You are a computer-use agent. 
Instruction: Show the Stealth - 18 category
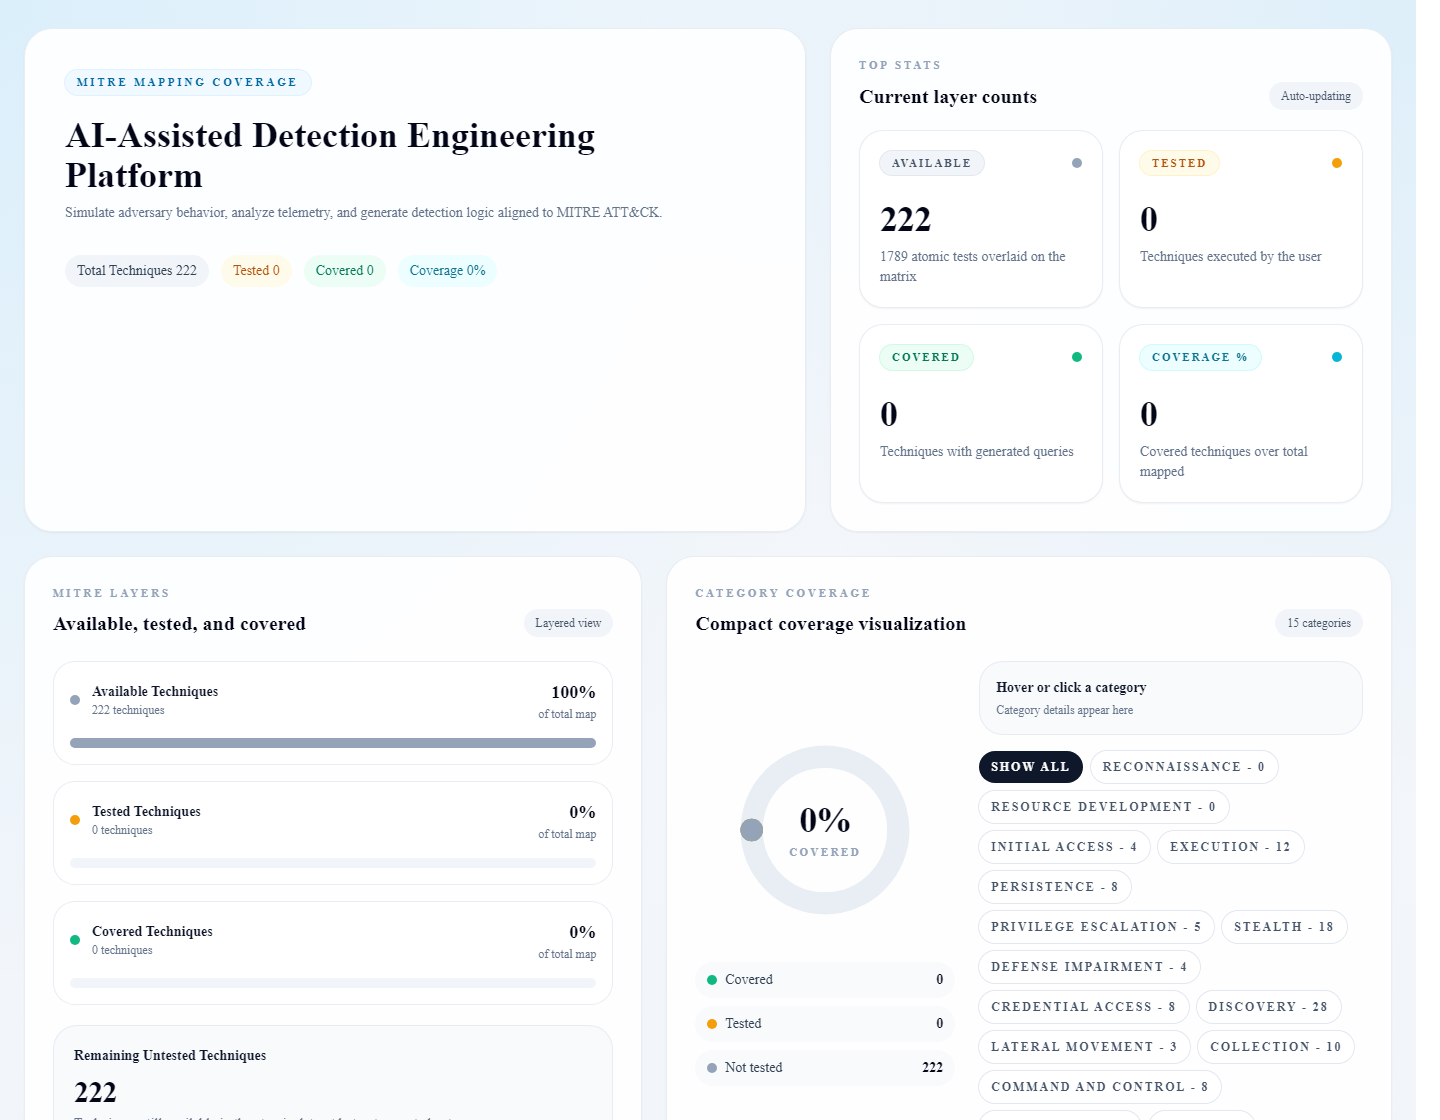[1284, 927]
